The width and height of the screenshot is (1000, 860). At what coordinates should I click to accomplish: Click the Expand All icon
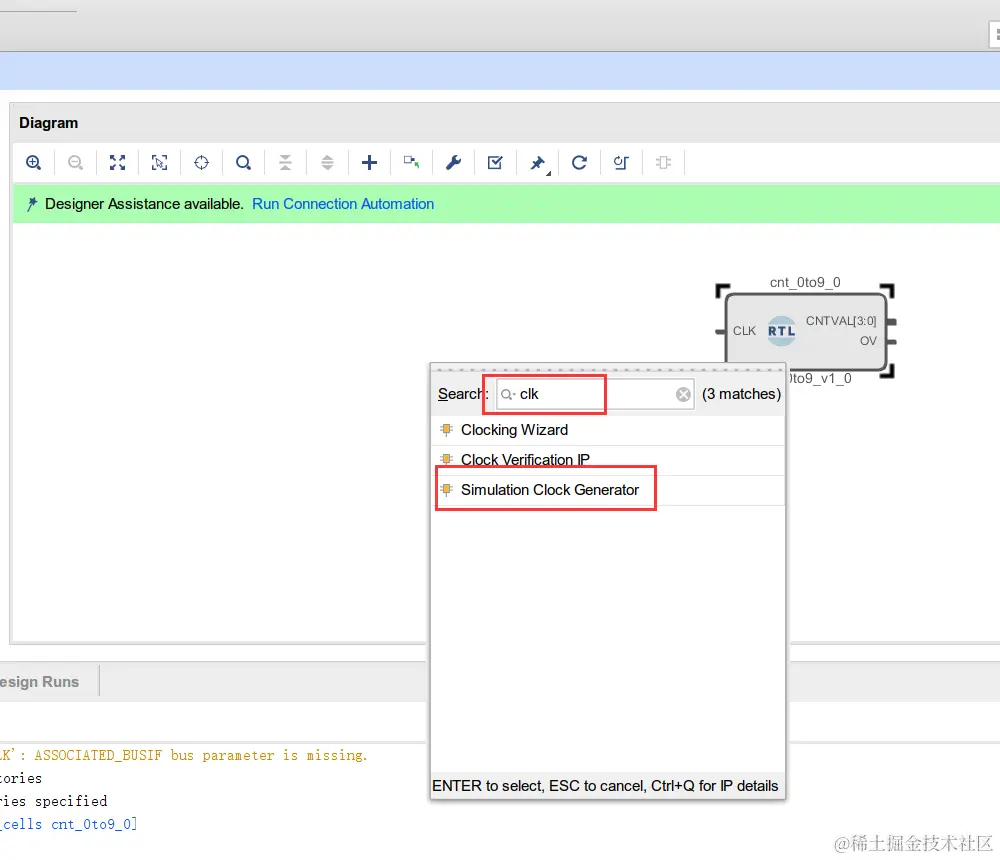click(327, 163)
